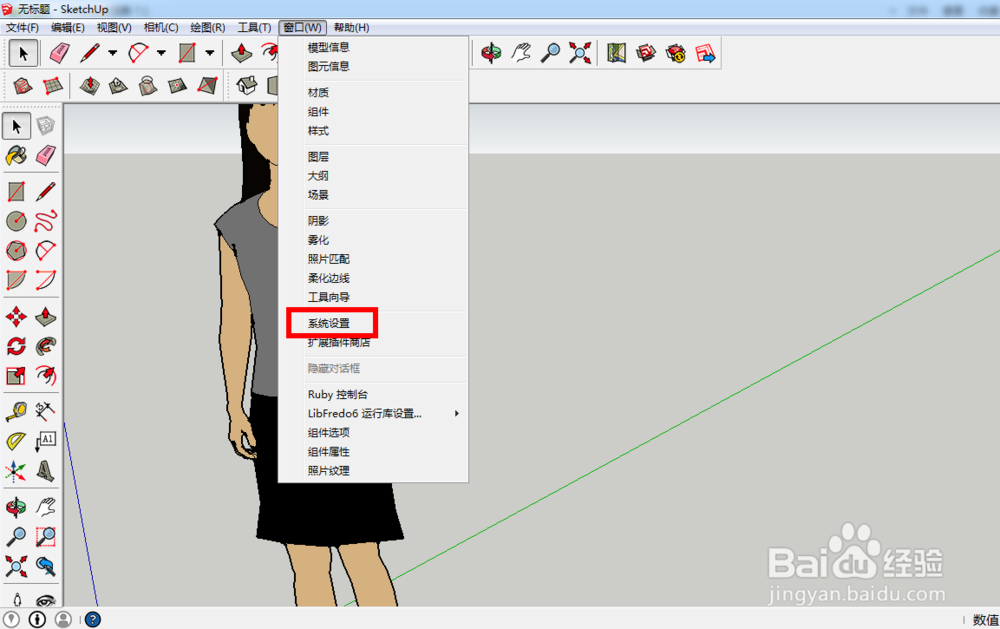
Task: Select the Paint Bucket tool
Action: coord(15,155)
